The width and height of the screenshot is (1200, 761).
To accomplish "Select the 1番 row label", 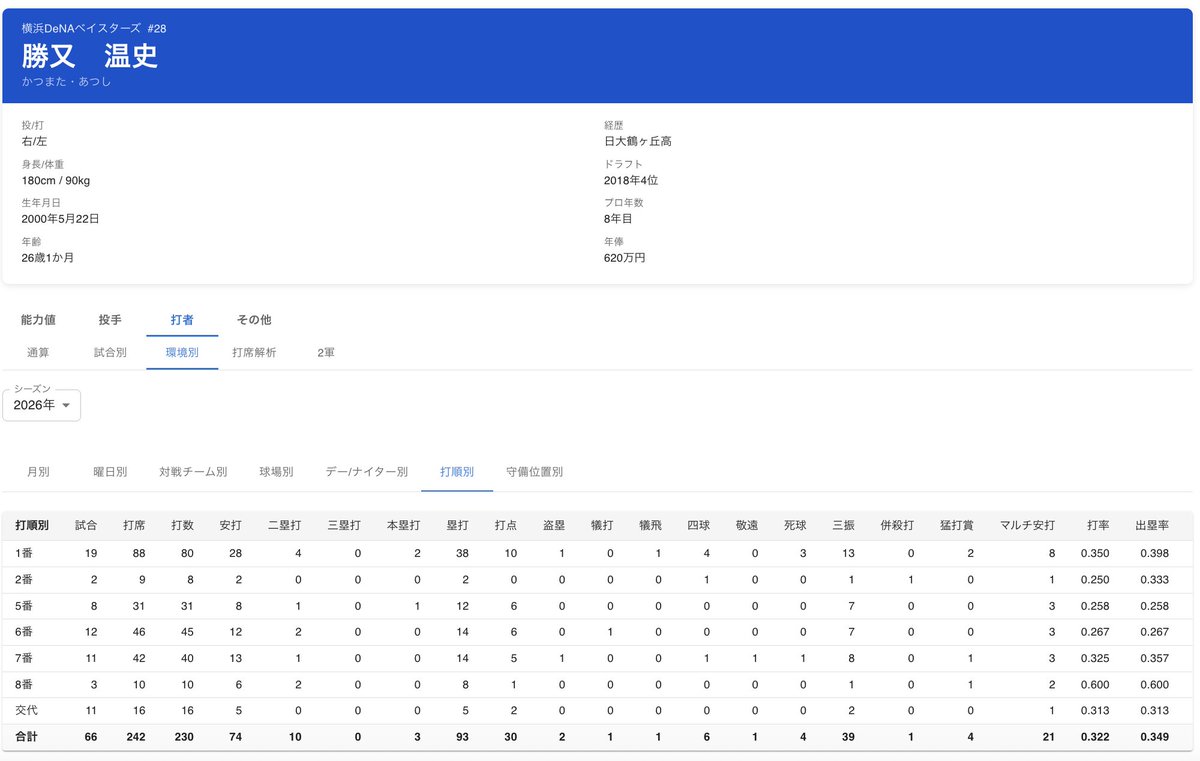I will click(x=25, y=553).
